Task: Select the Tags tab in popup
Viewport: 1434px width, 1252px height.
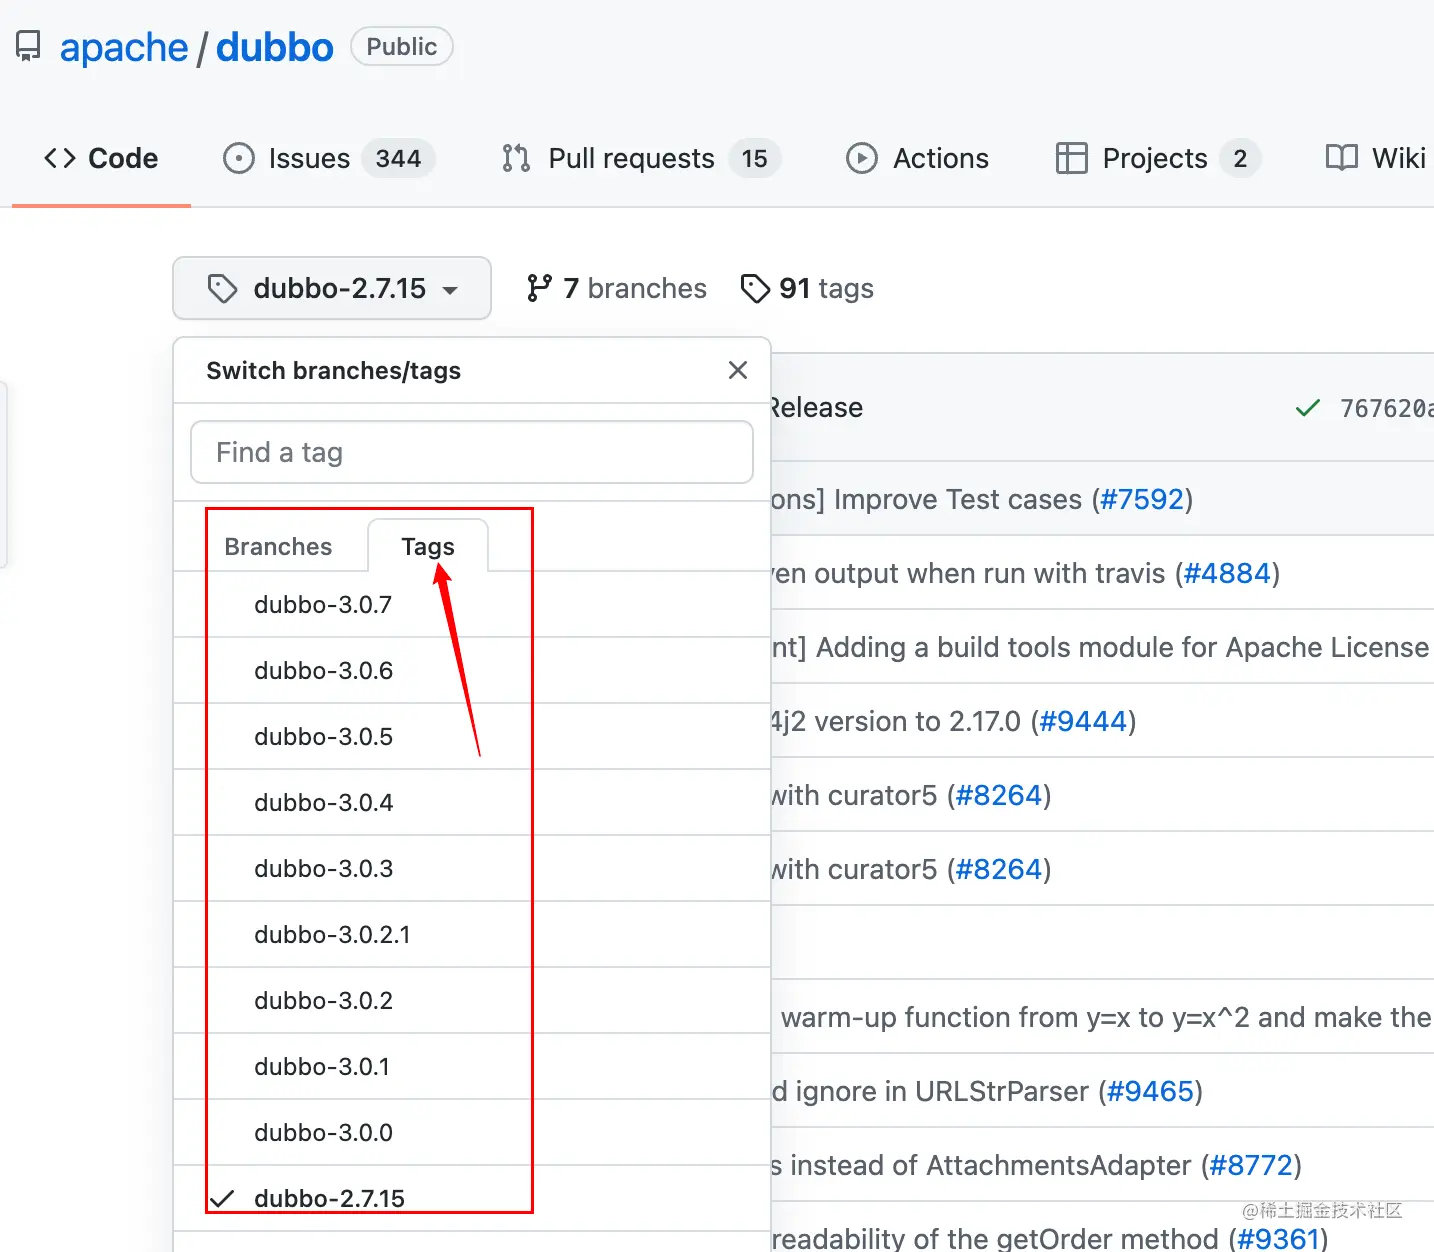Action: [x=428, y=546]
